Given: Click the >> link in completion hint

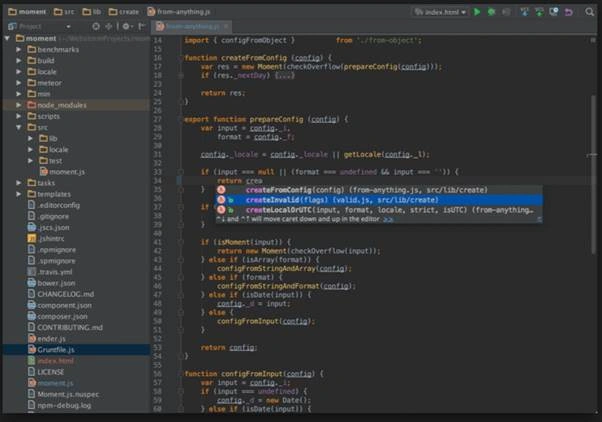Looking at the screenshot, I should point(388,219).
